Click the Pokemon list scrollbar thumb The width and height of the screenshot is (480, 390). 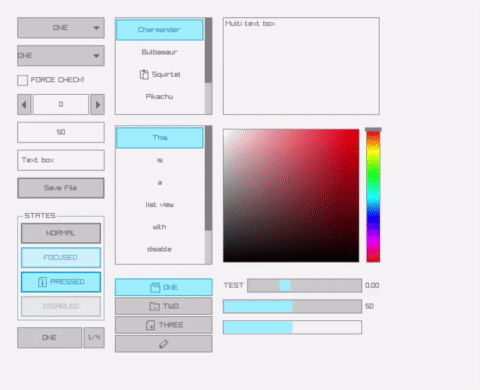(x=208, y=50)
